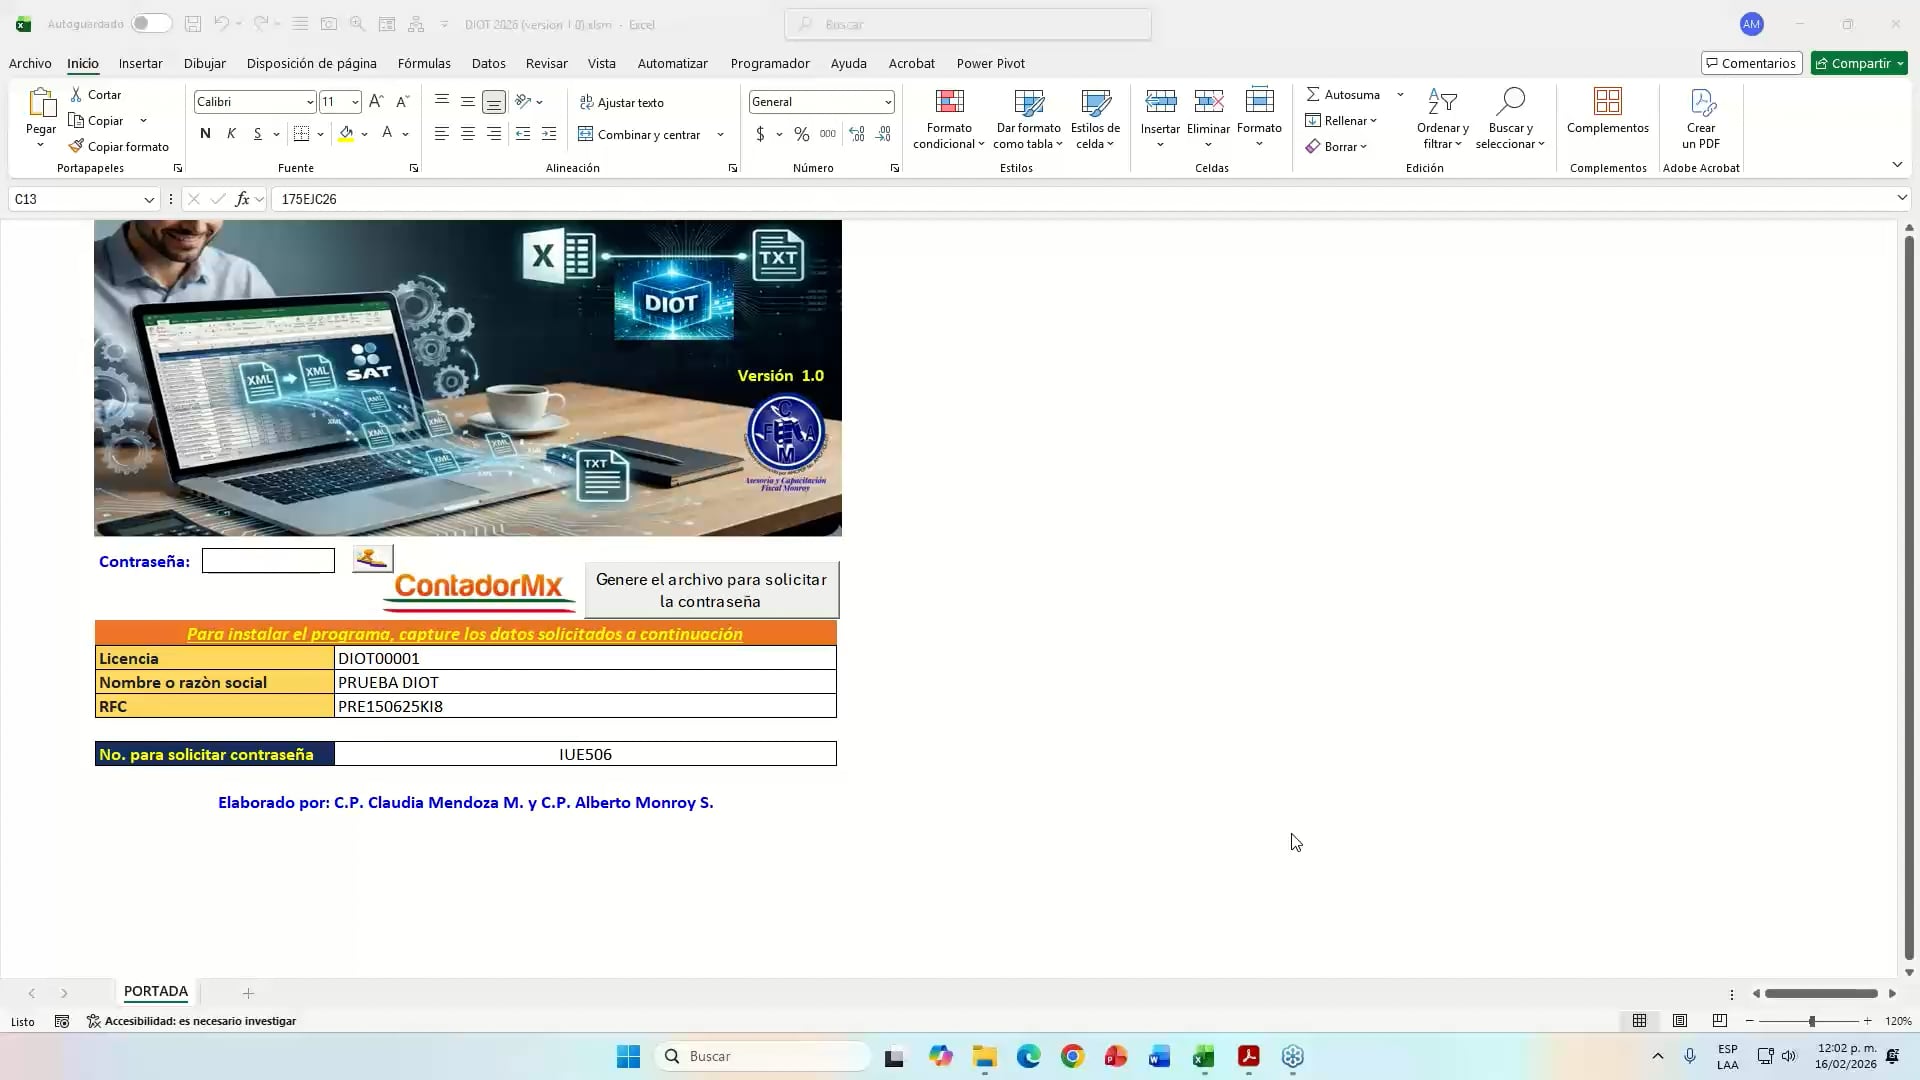Click the Insertar cells icon
Viewport: 1920px width, 1080px height.
[1160, 102]
